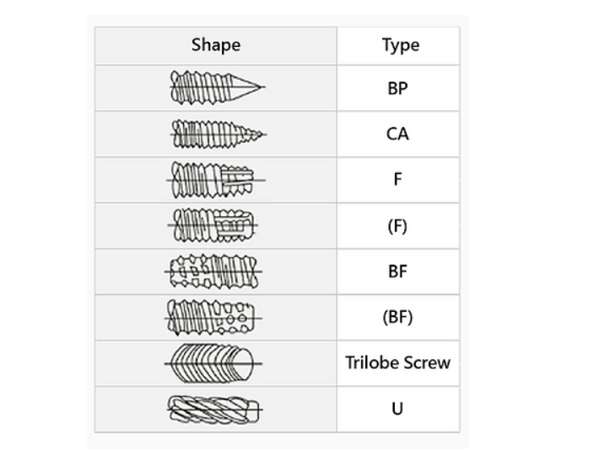Select the BF type label

(398, 272)
